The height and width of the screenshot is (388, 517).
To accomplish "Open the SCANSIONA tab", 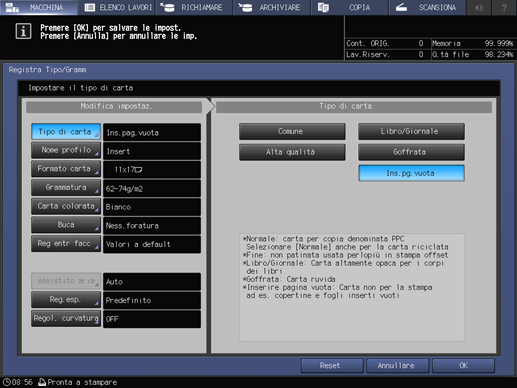I will click(427, 7).
